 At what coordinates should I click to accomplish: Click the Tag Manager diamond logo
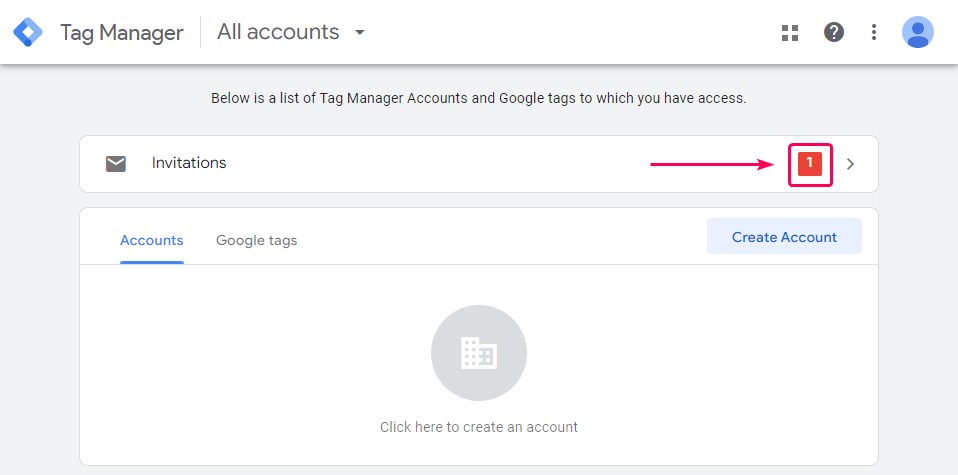point(28,32)
